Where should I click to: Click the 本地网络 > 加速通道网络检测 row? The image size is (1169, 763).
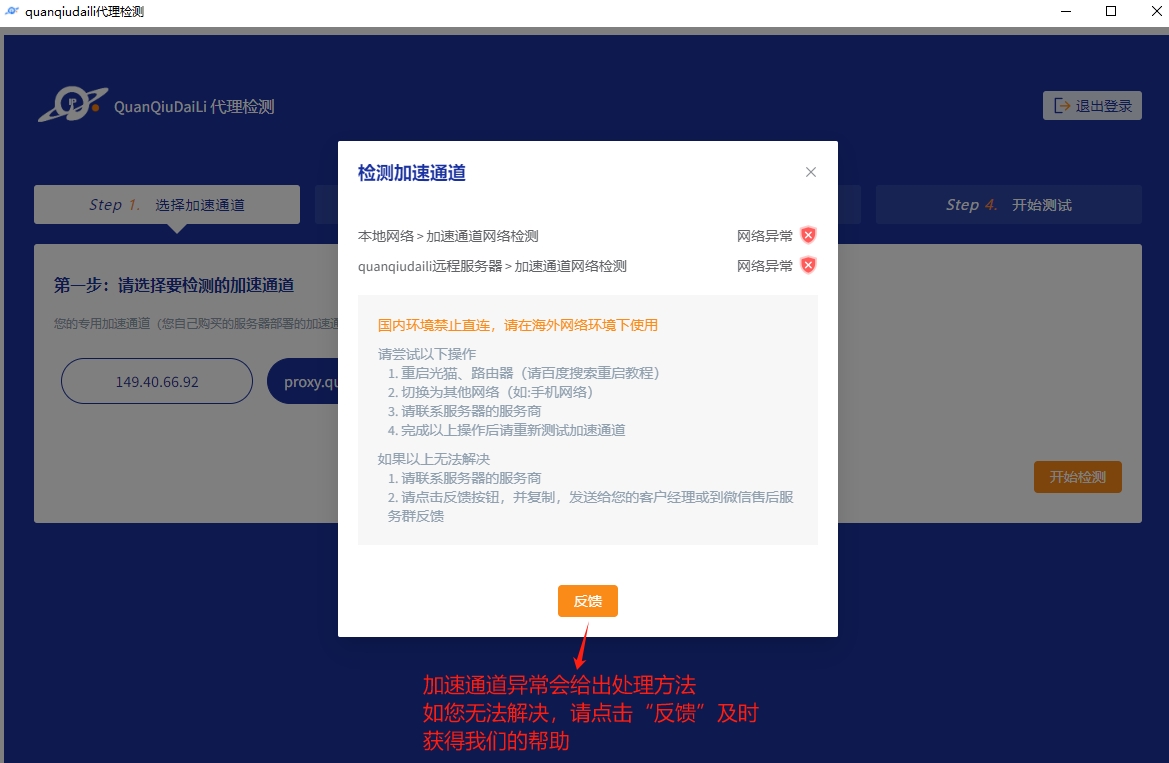[x=448, y=236]
